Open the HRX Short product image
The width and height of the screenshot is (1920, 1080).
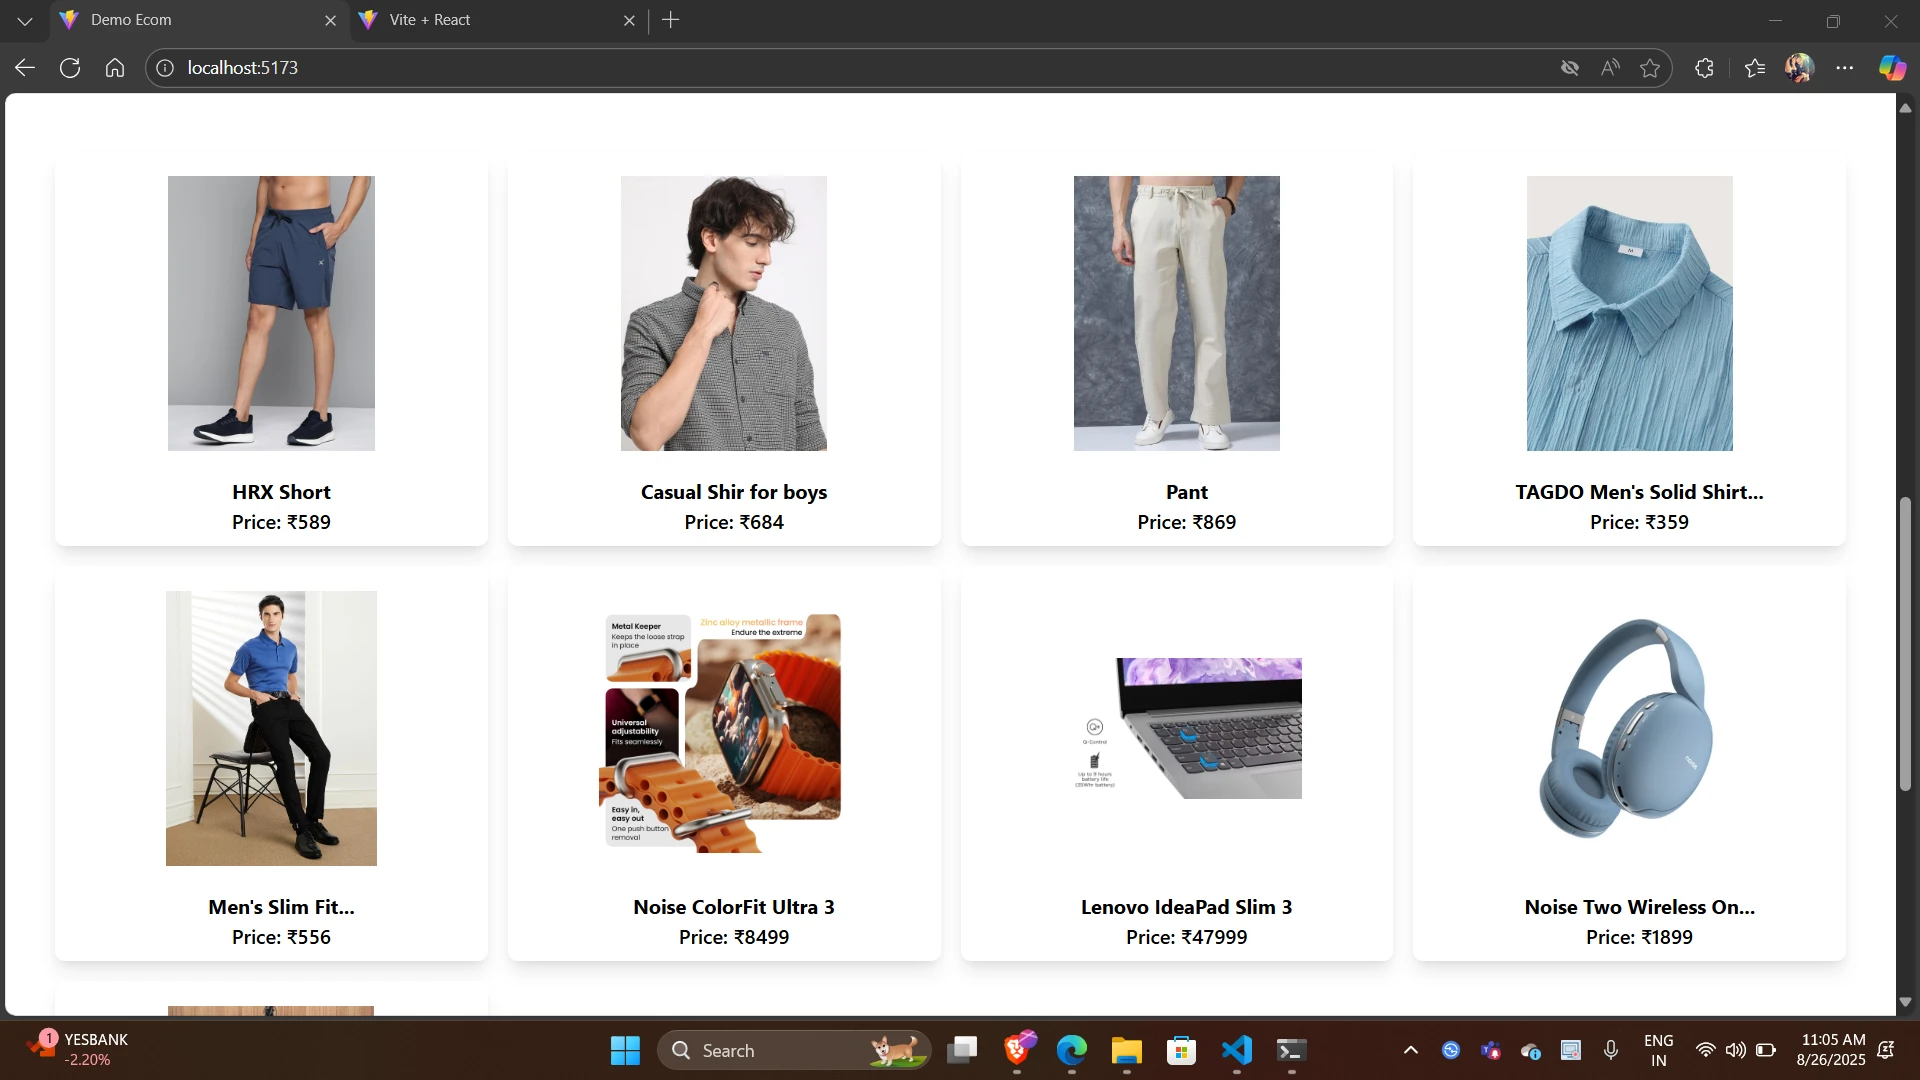(x=271, y=313)
